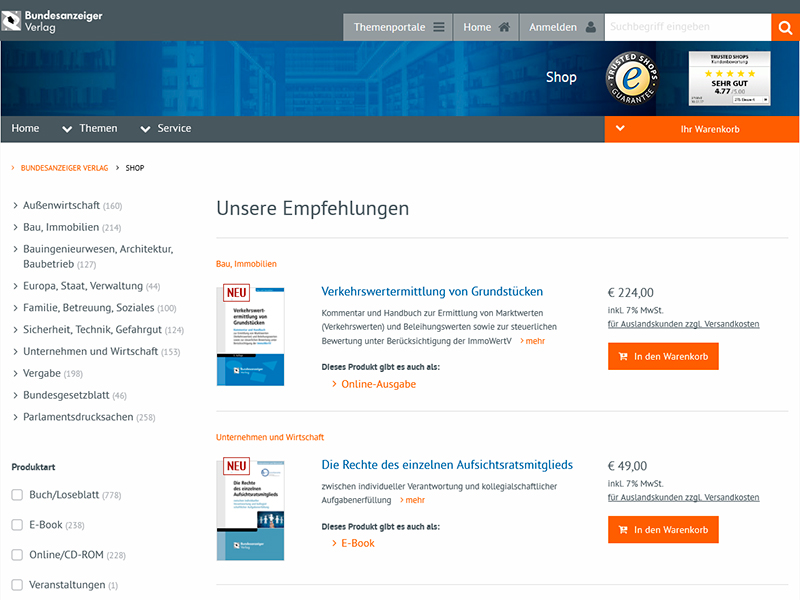Add Aufsichtsratsmitglieds book to the Warenkorb

663,530
